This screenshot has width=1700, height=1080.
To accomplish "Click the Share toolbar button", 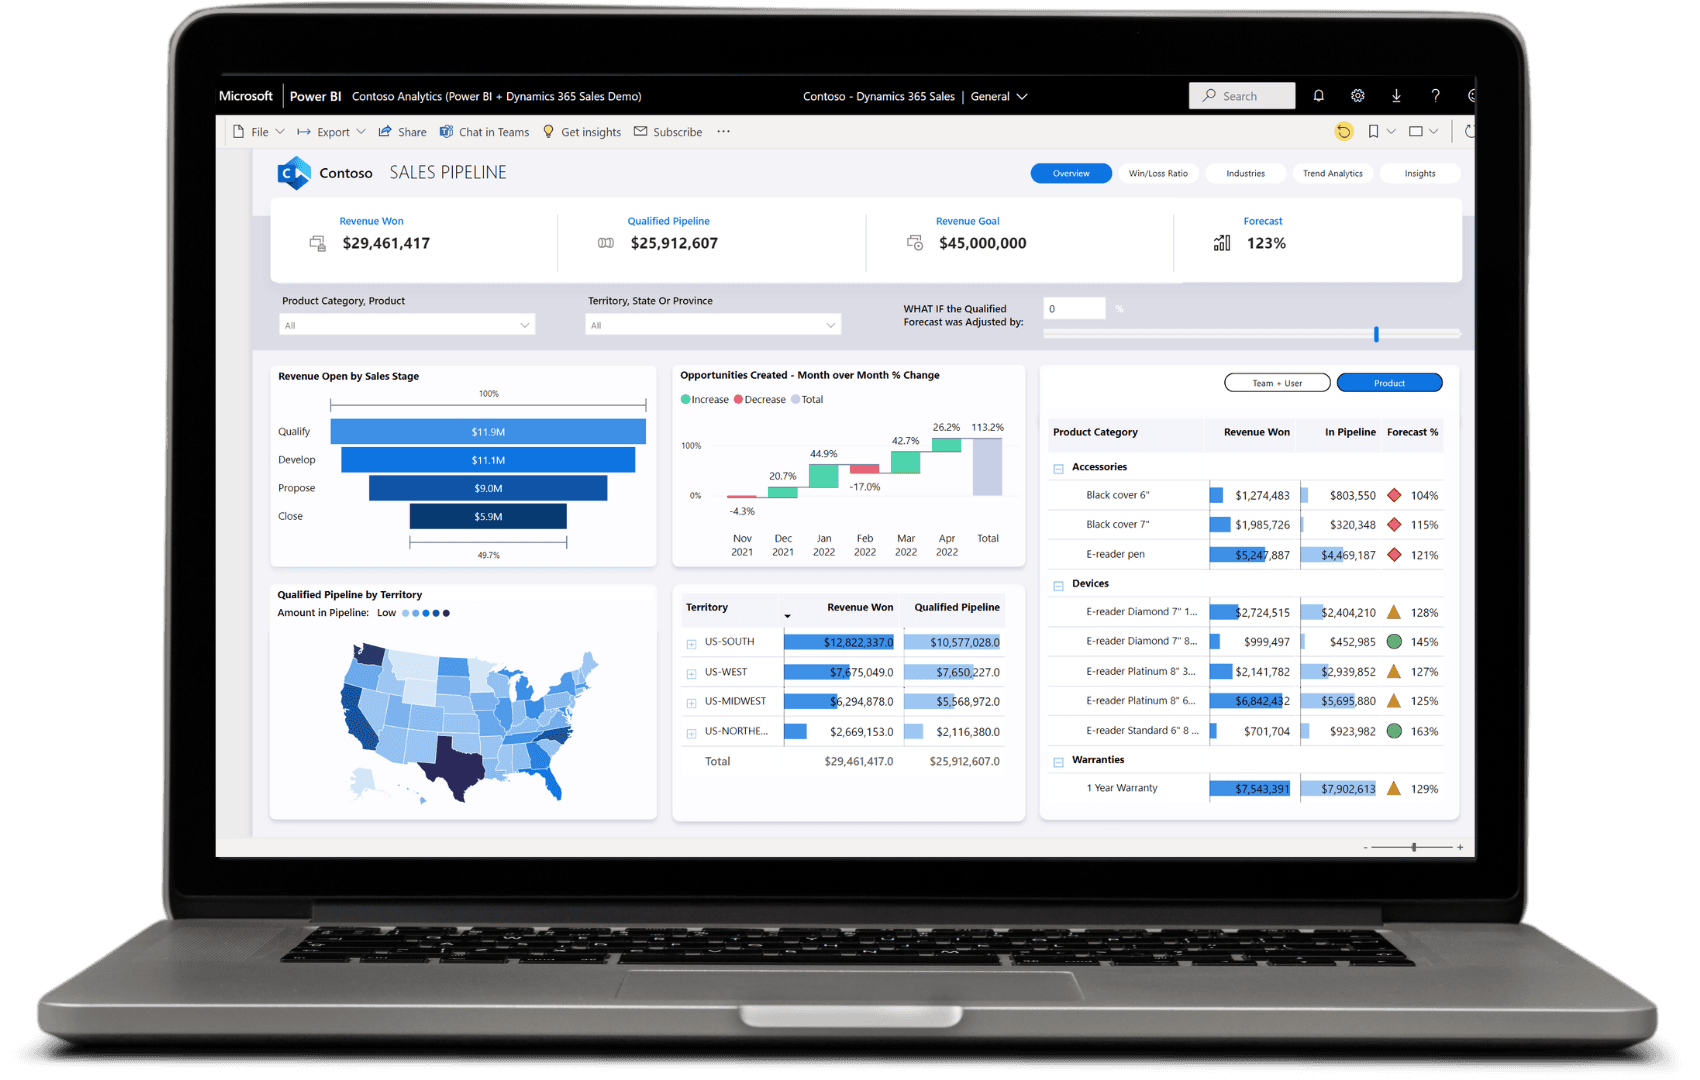I will tap(402, 132).
